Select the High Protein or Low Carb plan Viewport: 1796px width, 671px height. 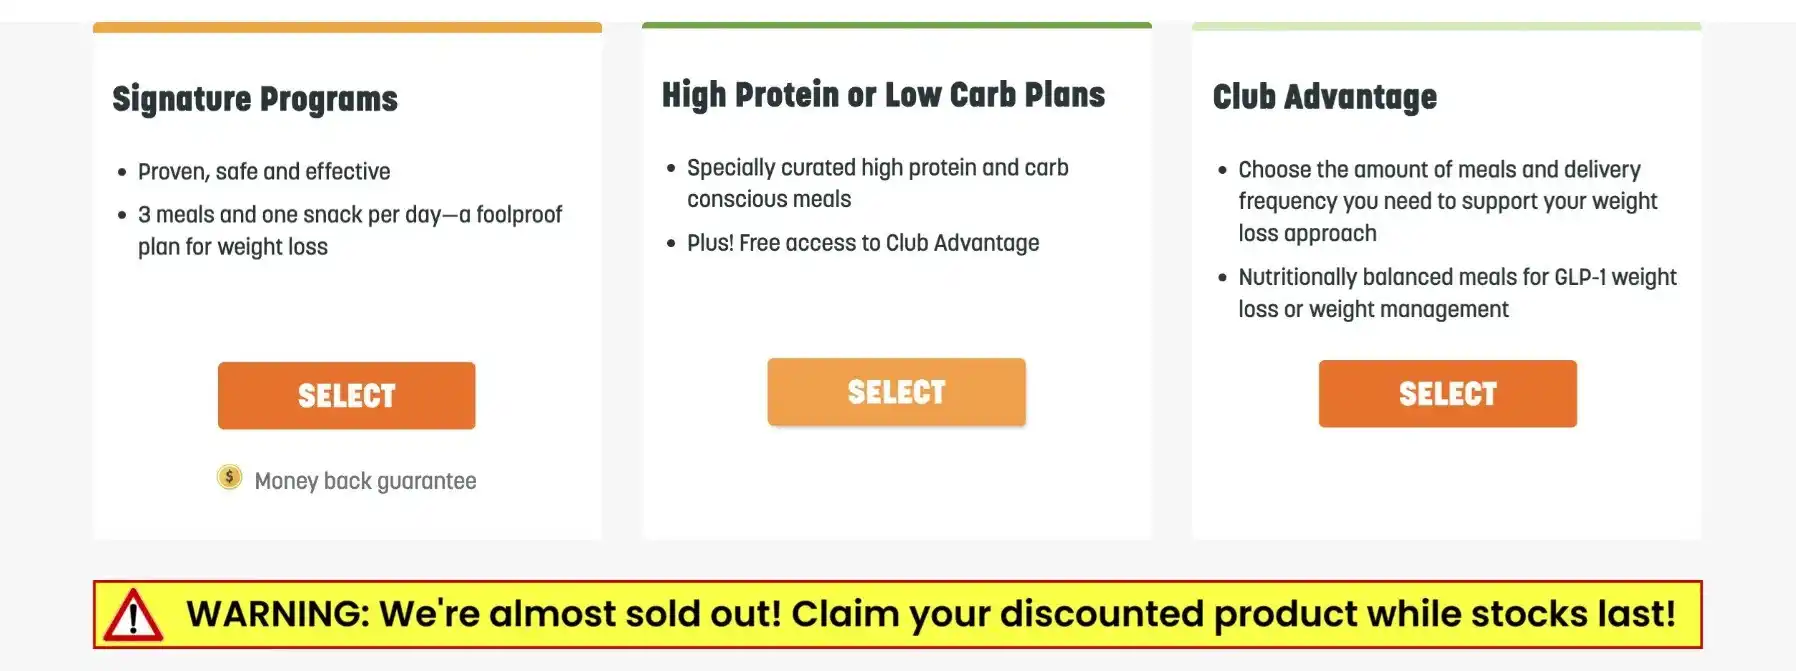pos(896,391)
